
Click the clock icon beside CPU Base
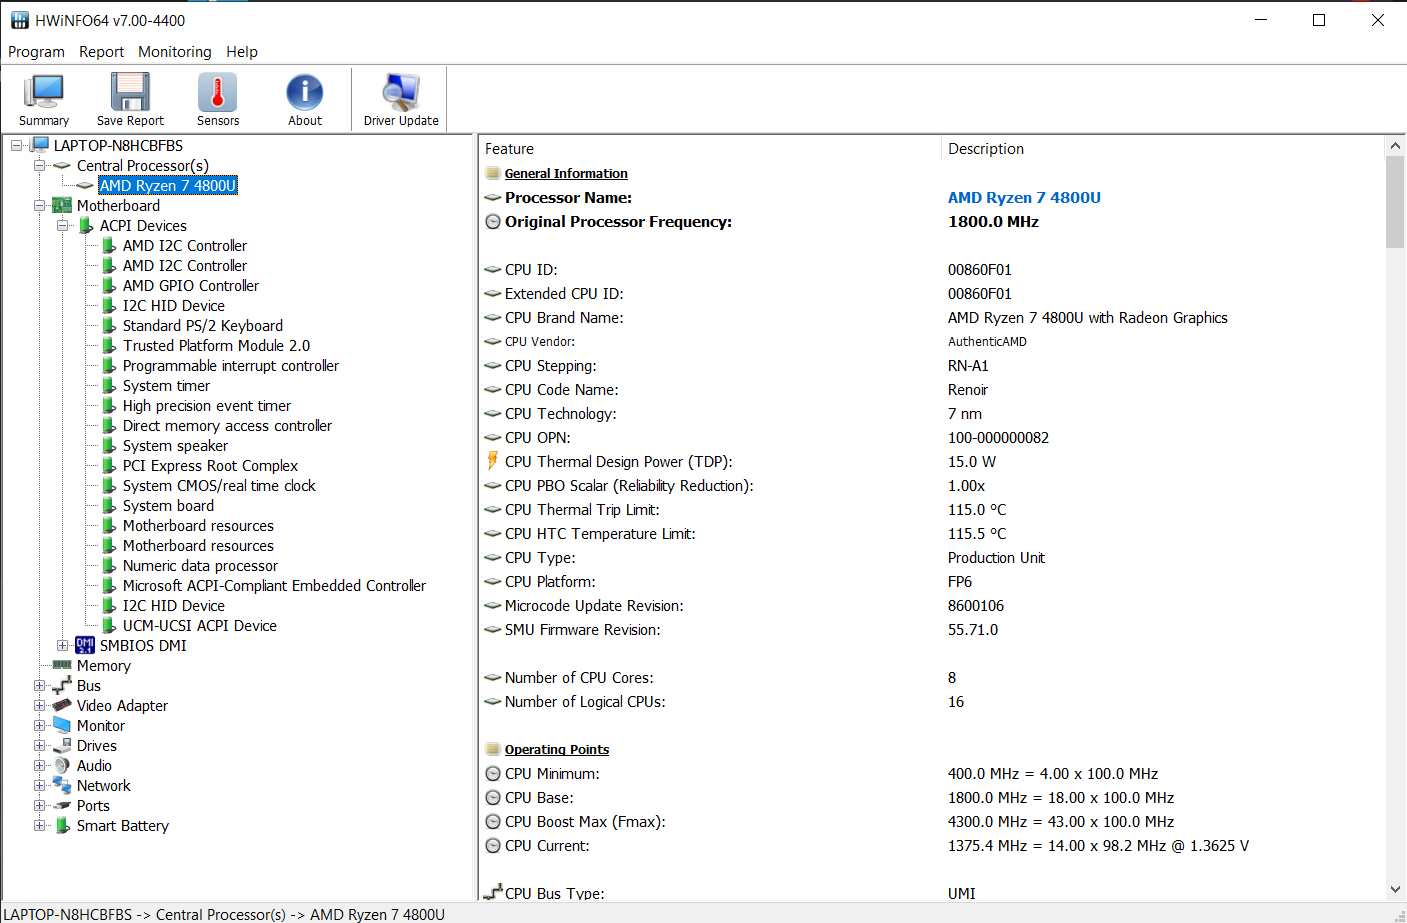pyautogui.click(x=493, y=798)
